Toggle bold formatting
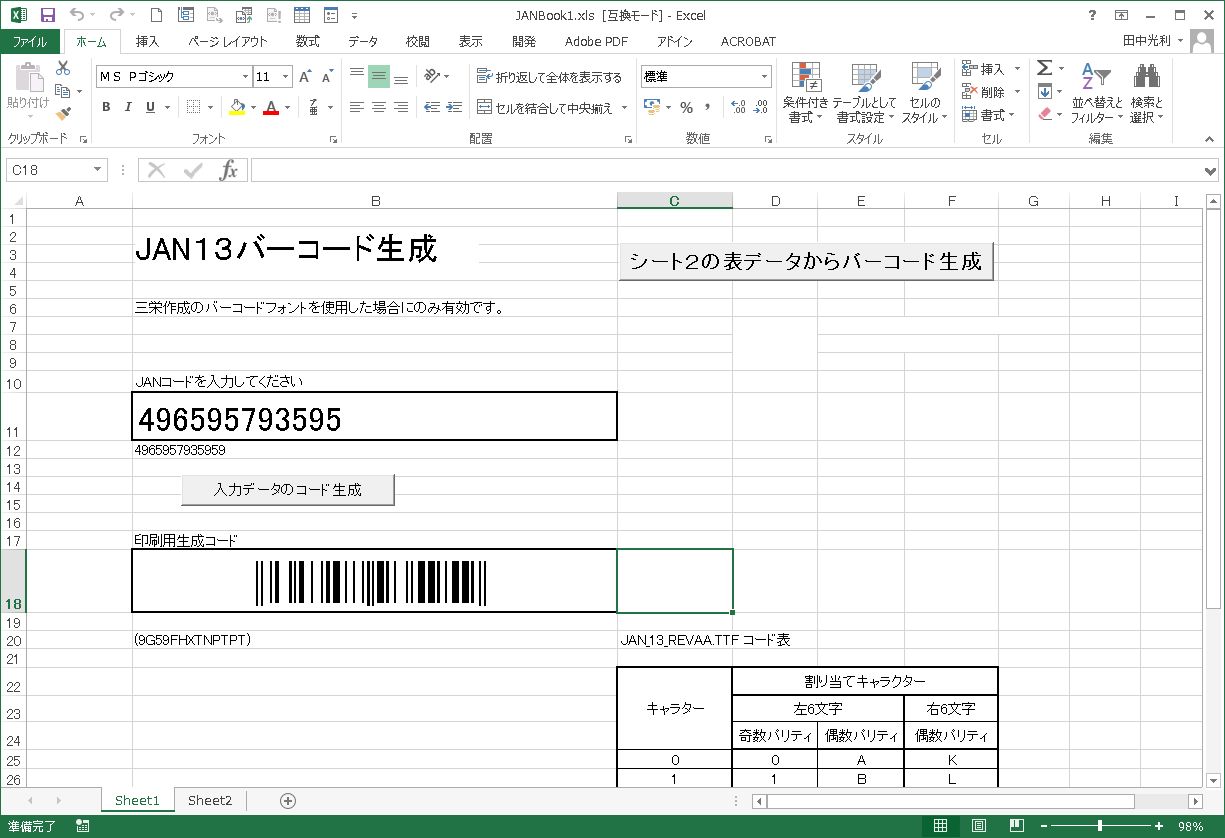Screen dimensions: 1225x838 point(106,107)
